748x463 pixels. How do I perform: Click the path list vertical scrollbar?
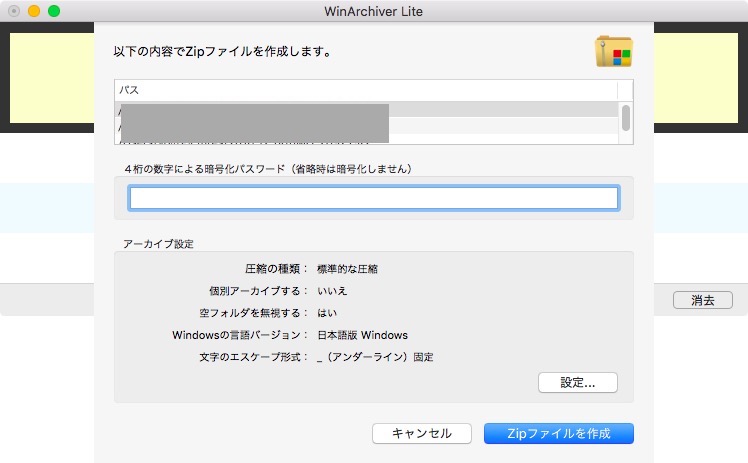point(625,118)
